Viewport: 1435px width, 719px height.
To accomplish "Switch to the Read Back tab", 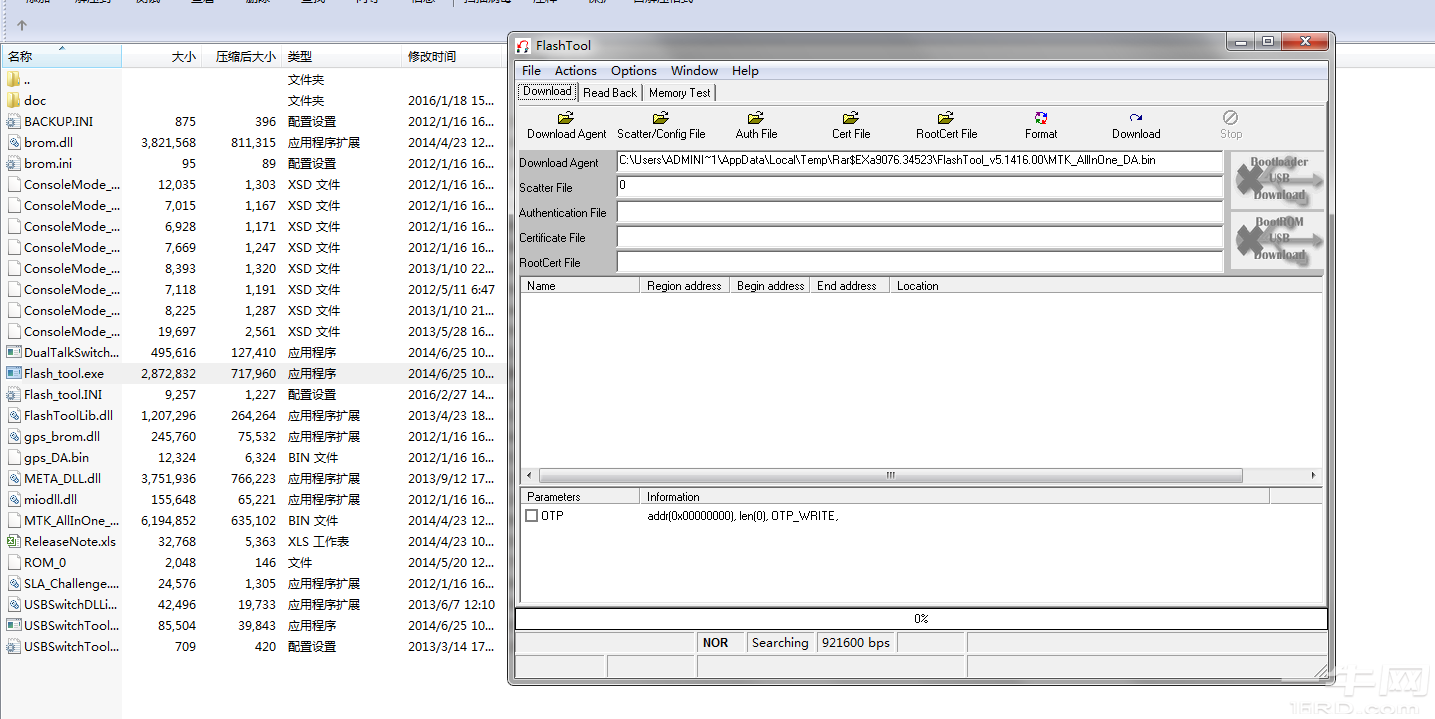I will tap(610, 93).
